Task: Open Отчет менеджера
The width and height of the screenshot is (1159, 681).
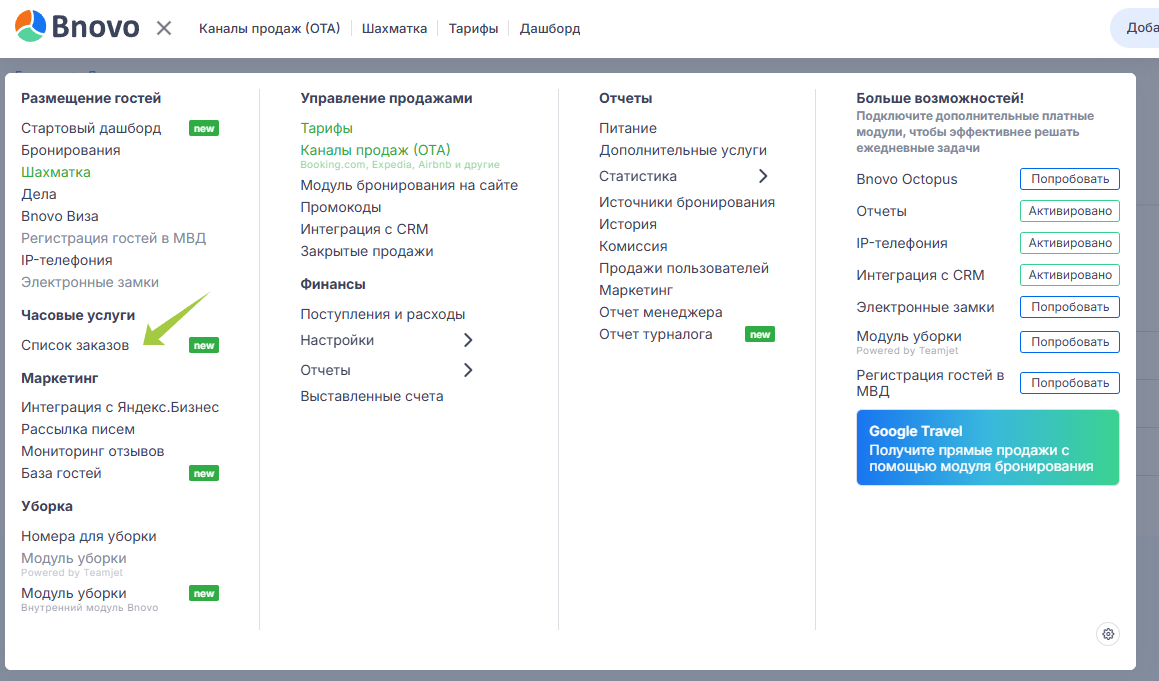Action: 660,312
